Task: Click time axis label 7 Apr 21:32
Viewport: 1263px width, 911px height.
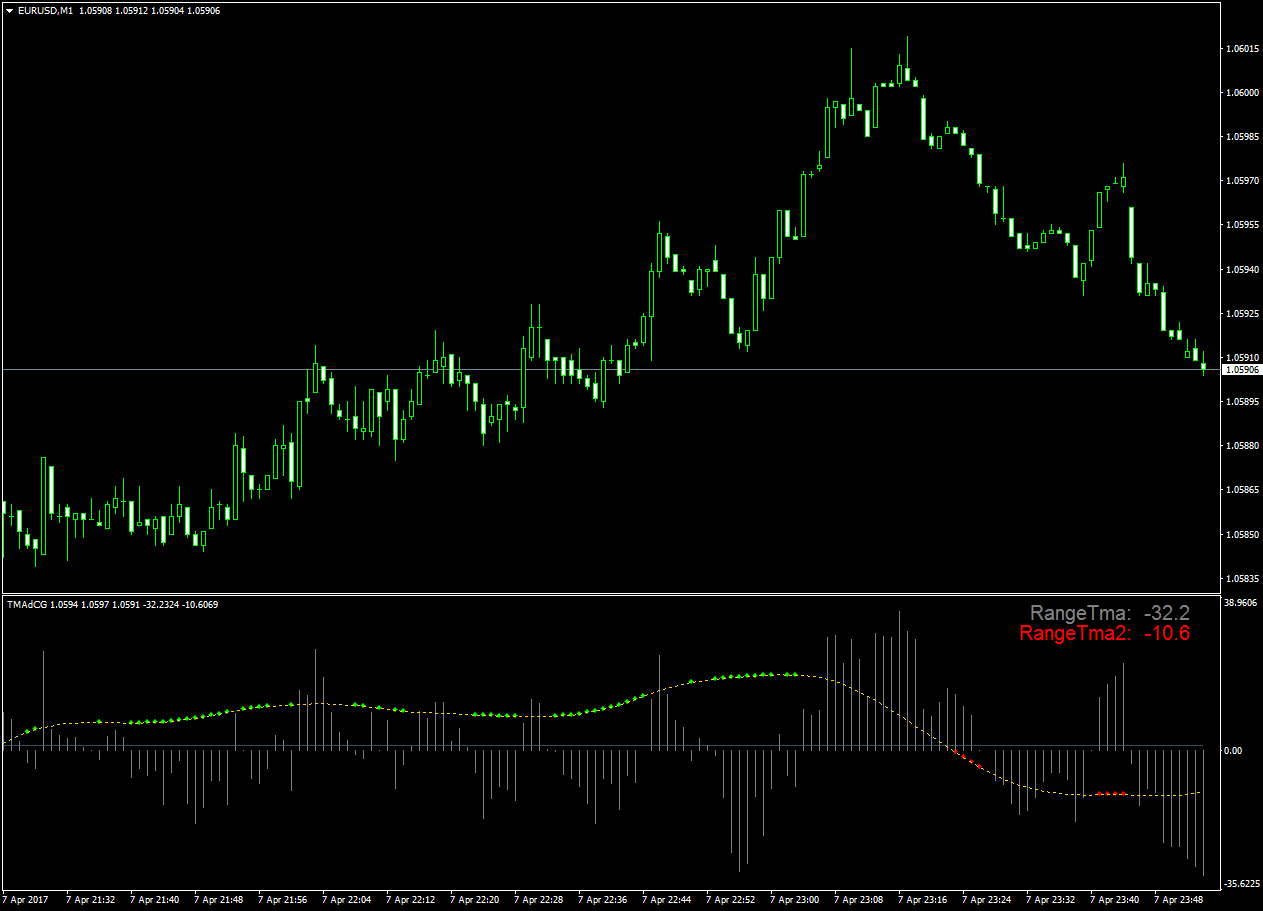Action: 90,900
